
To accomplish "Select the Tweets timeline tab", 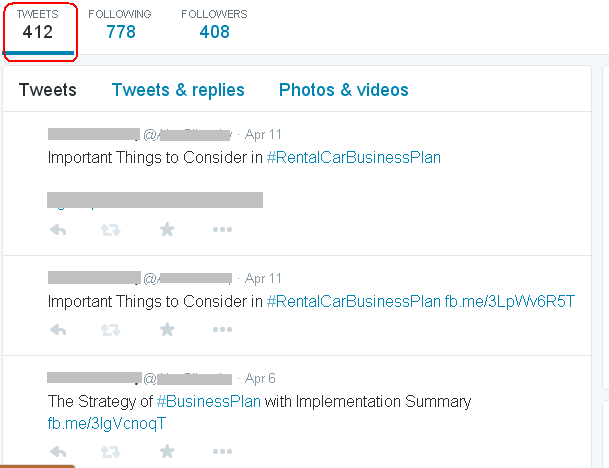I will click(x=47, y=90).
